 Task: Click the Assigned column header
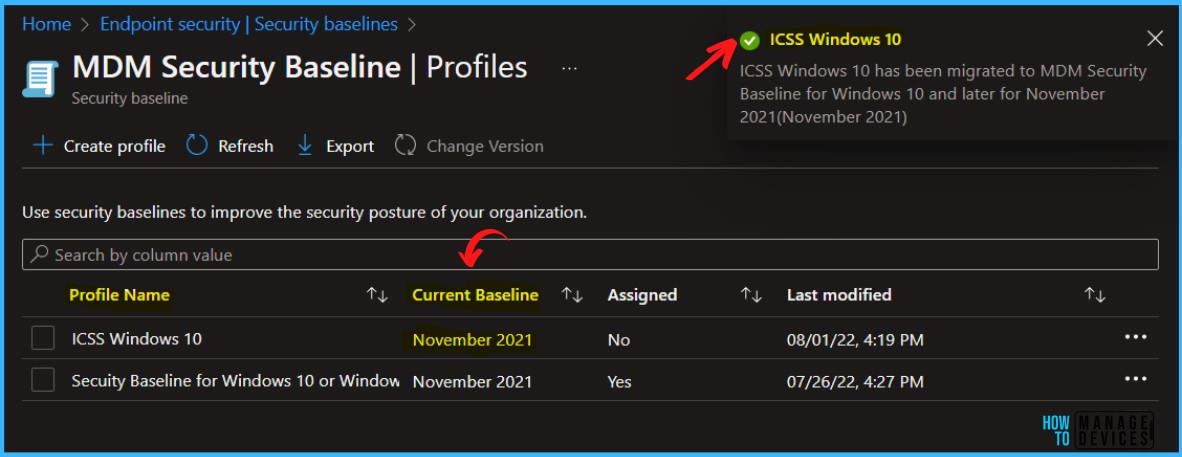point(642,295)
